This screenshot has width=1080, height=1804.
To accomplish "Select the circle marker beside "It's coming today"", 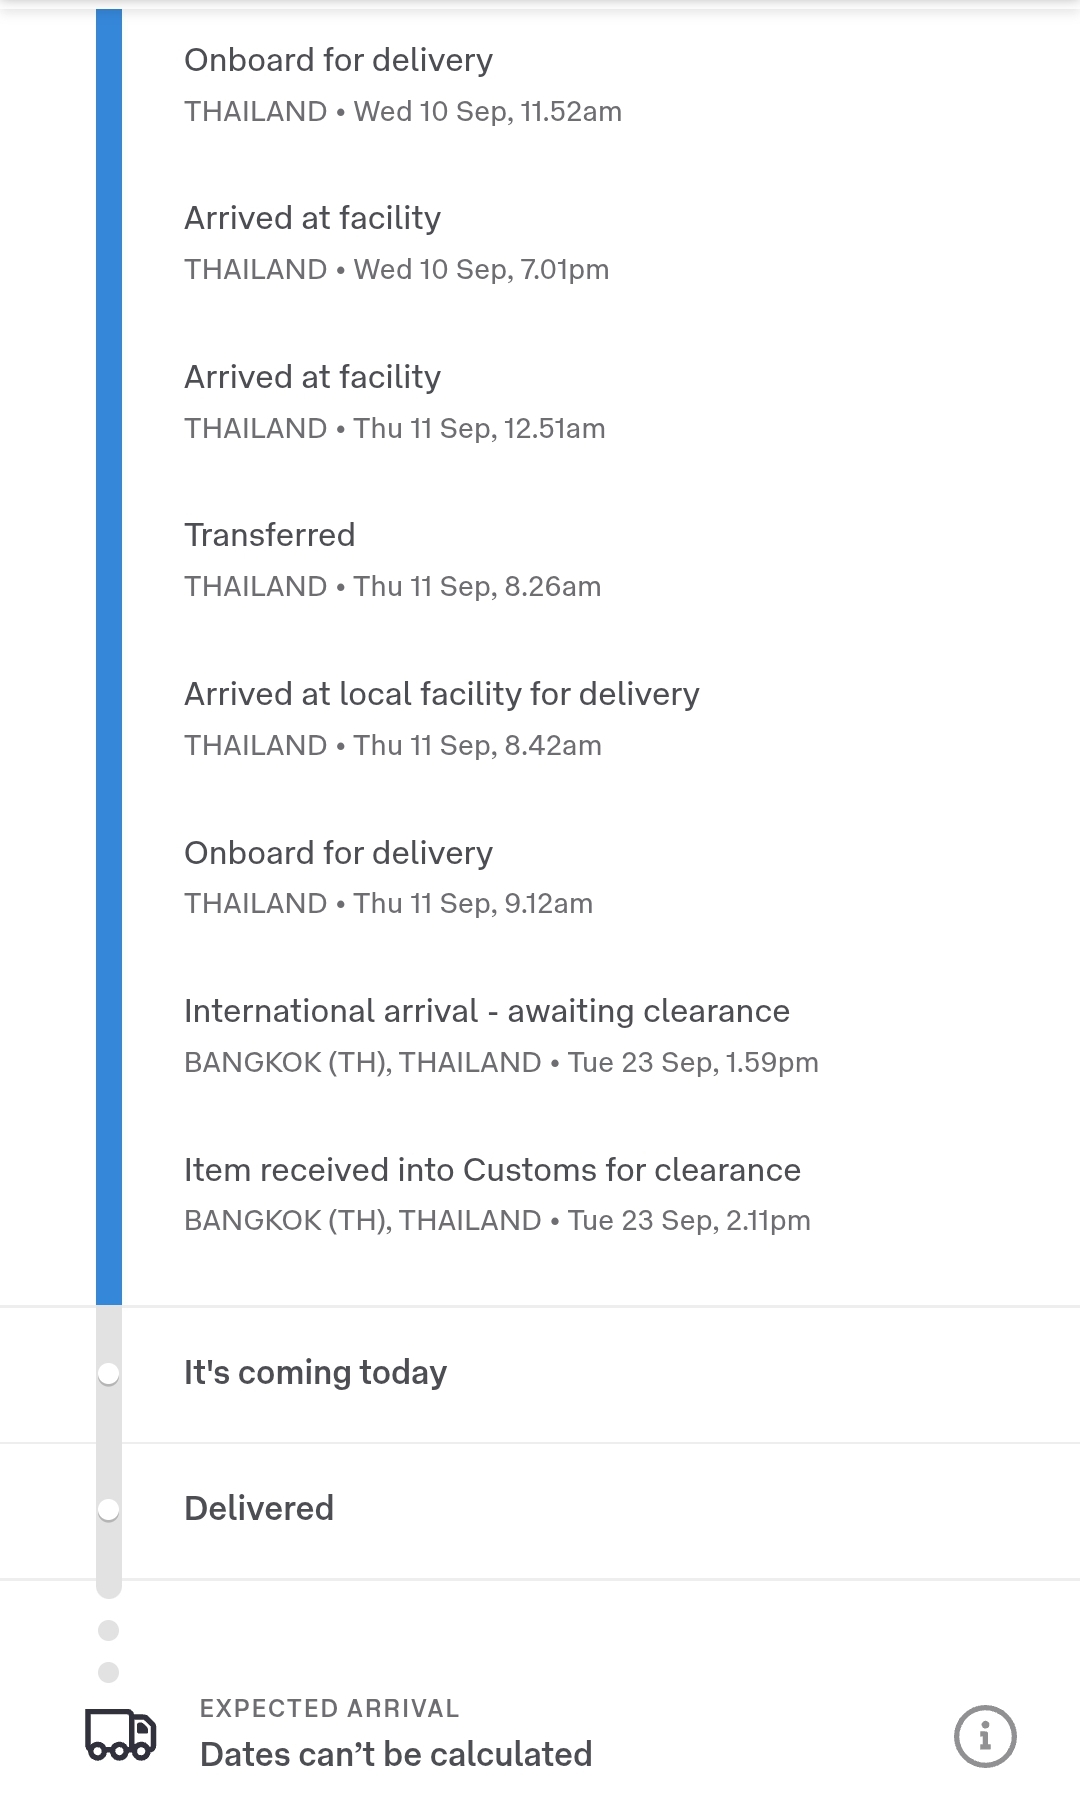I will coord(109,1374).
